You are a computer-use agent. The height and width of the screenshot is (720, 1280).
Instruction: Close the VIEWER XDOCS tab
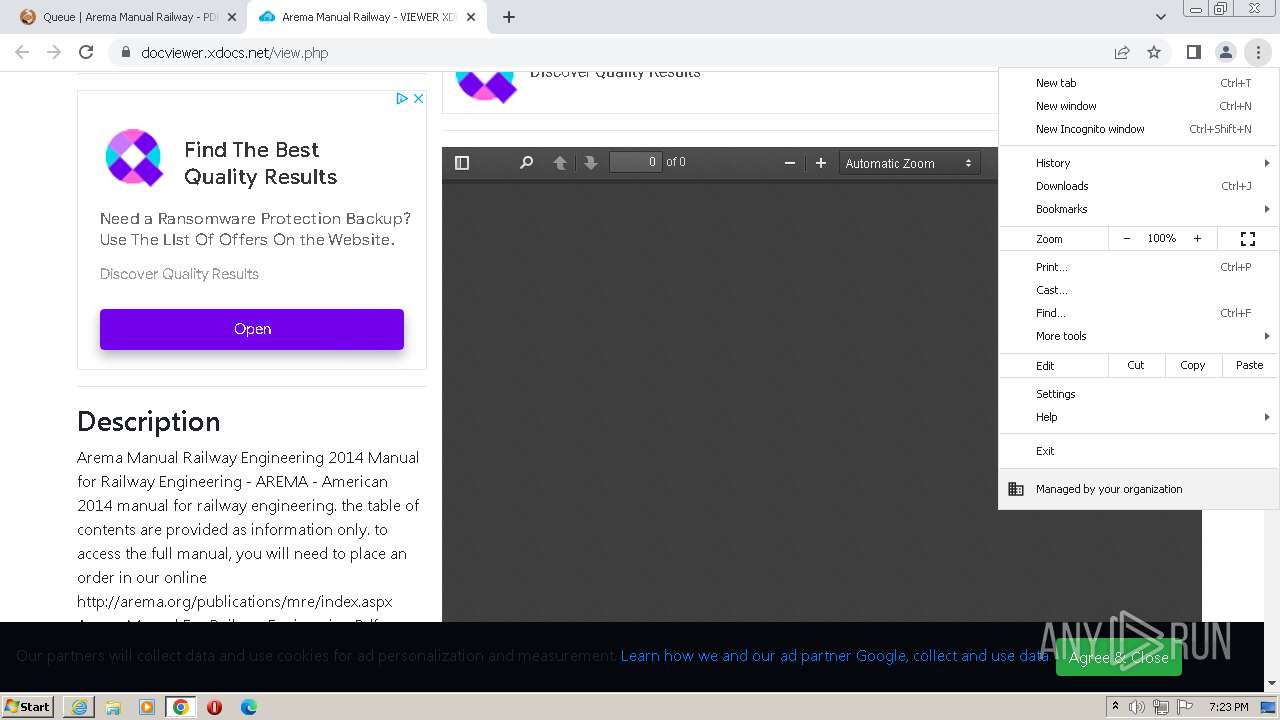[471, 17]
